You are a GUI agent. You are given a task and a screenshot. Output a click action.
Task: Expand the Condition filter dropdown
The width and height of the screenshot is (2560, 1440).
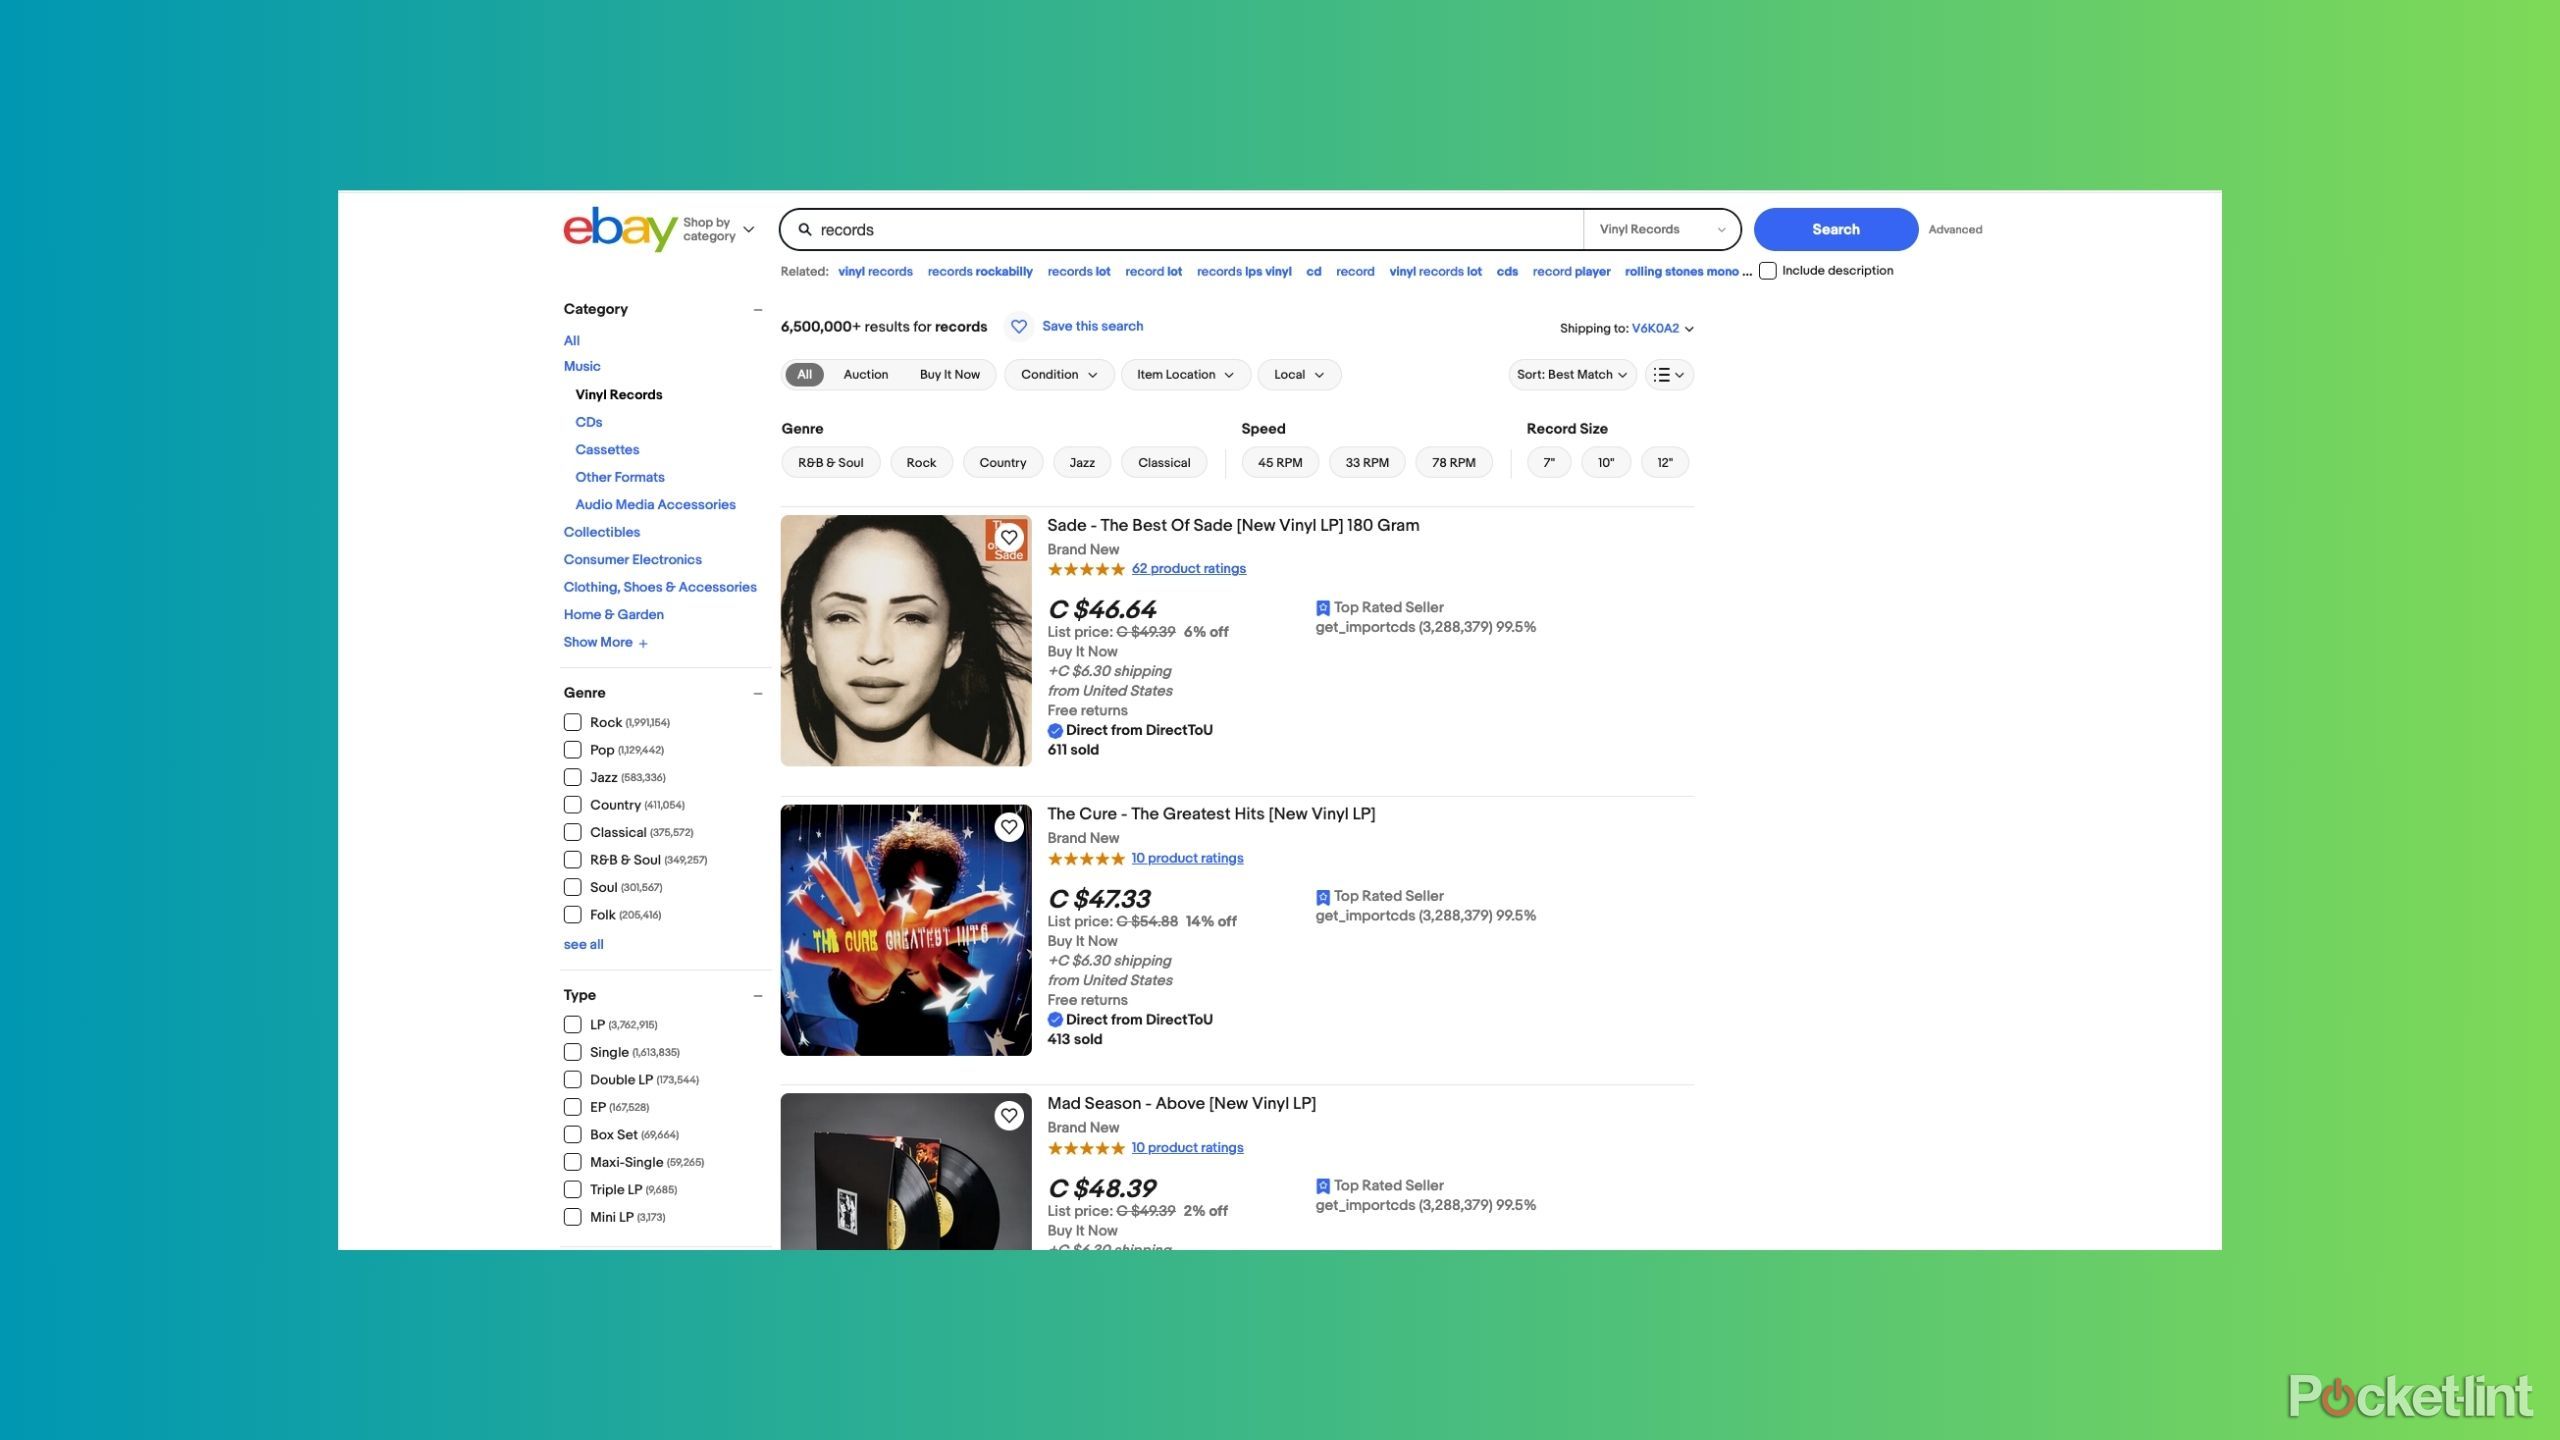tap(1057, 375)
